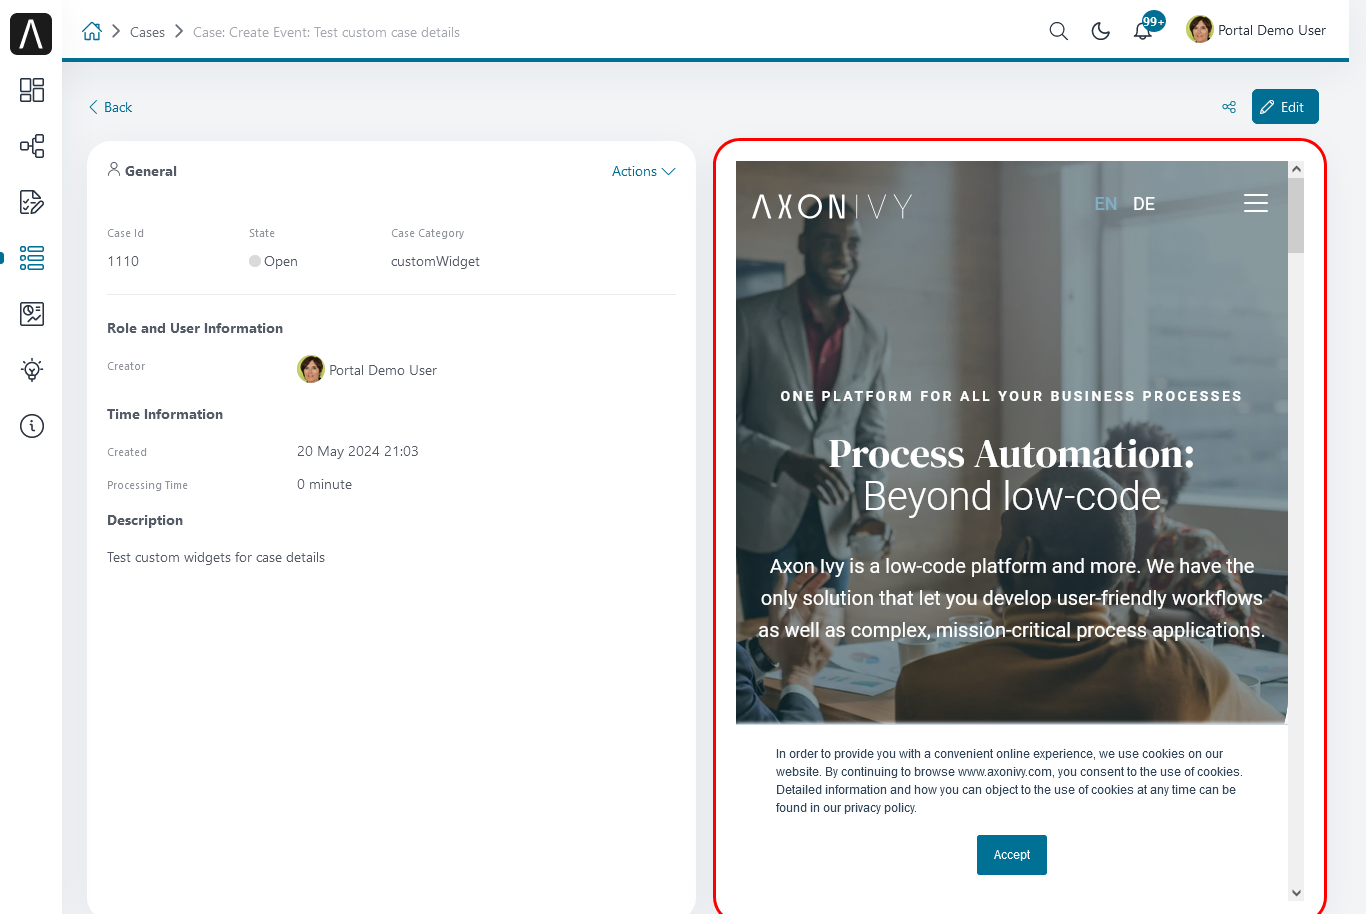Click the AXON IVY logo in widget

coord(832,206)
